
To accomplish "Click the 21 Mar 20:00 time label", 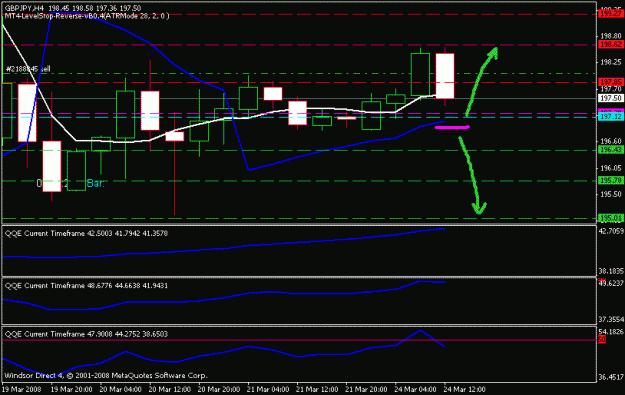I will (x=366, y=389).
